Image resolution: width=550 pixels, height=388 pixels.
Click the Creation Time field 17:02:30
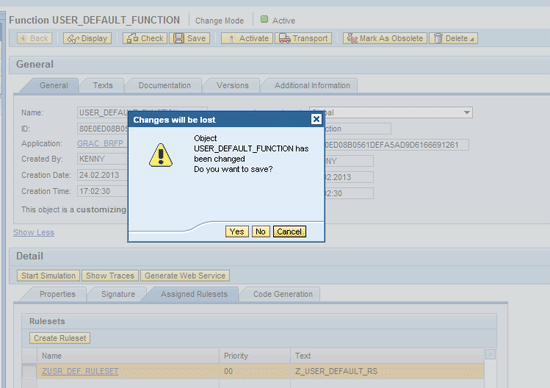tap(102, 192)
